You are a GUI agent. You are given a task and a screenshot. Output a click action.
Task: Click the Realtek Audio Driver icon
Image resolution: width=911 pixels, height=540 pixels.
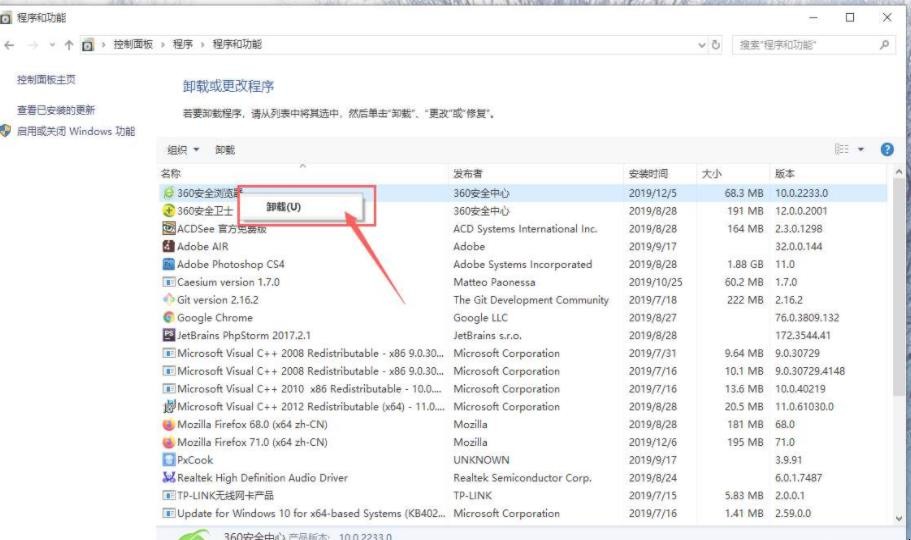click(168, 478)
